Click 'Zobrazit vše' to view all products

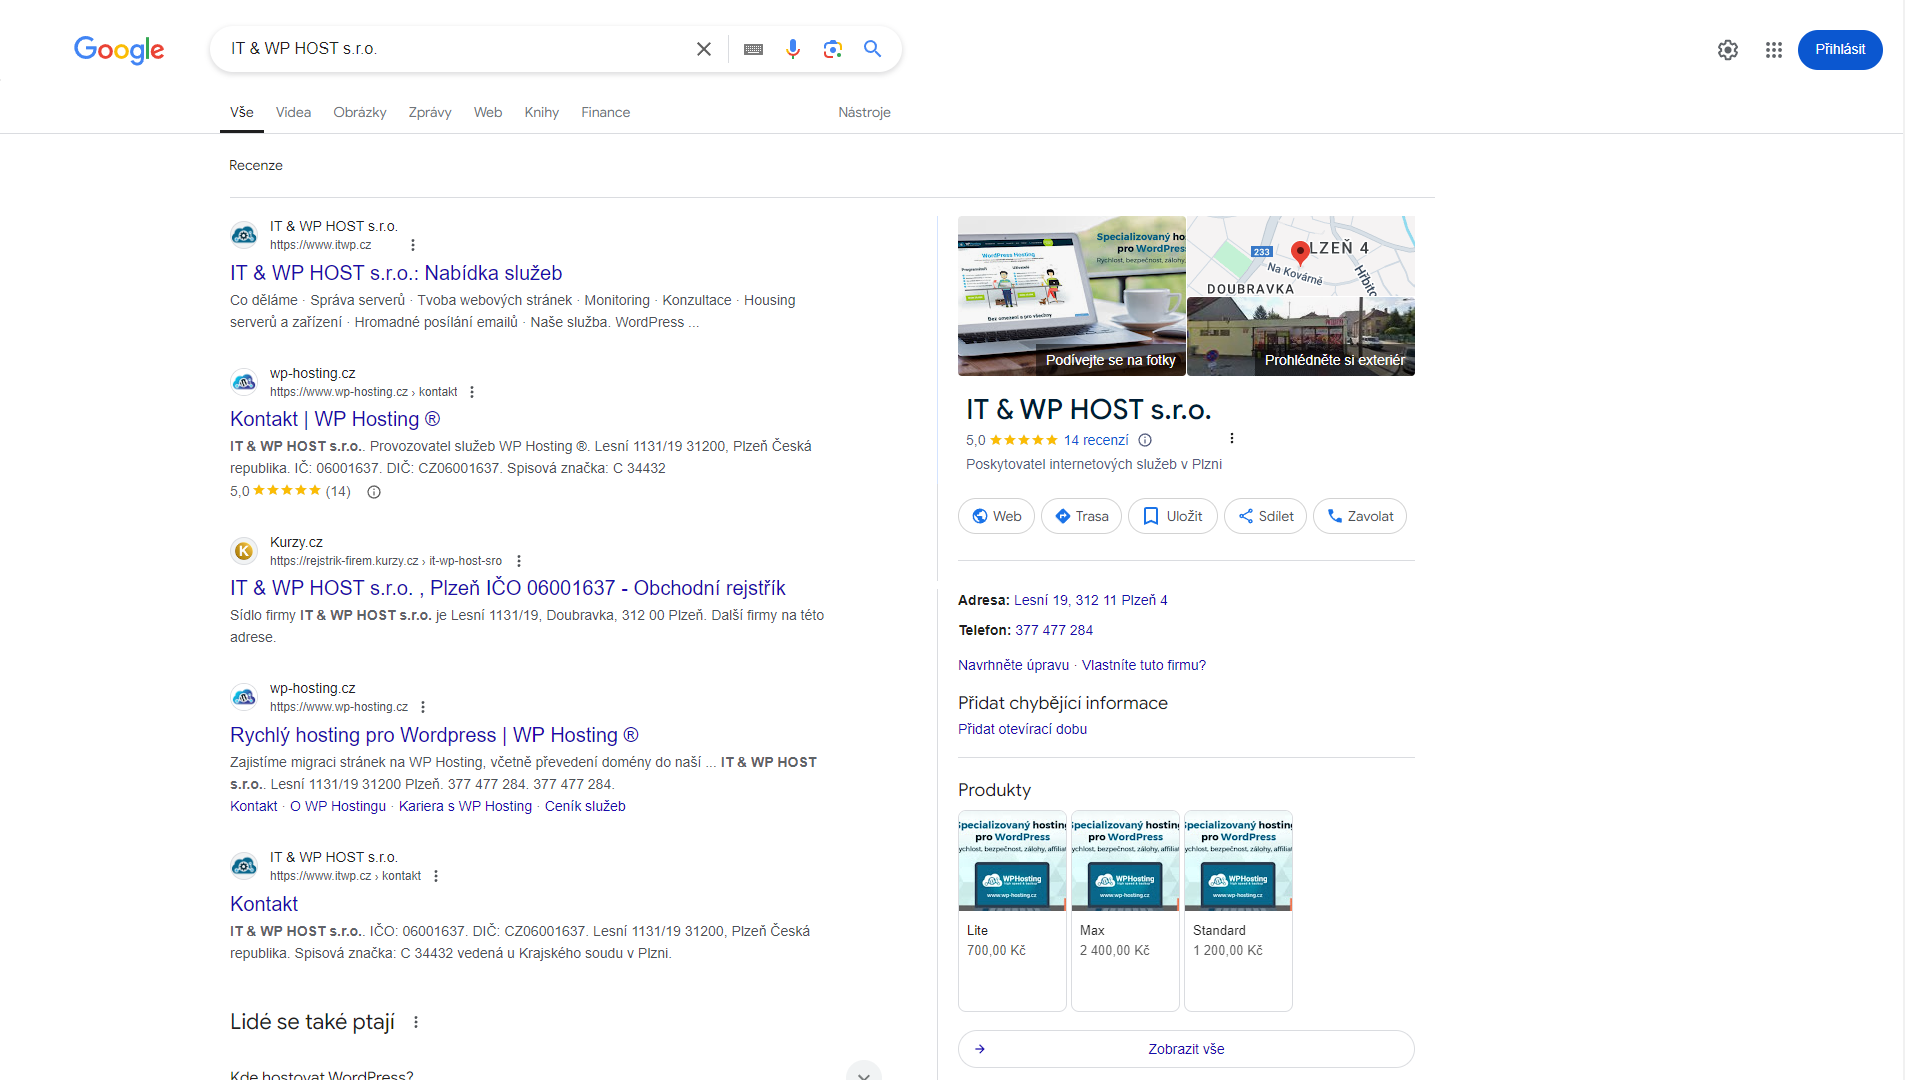pyautogui.click(x=1186, y=1049)
